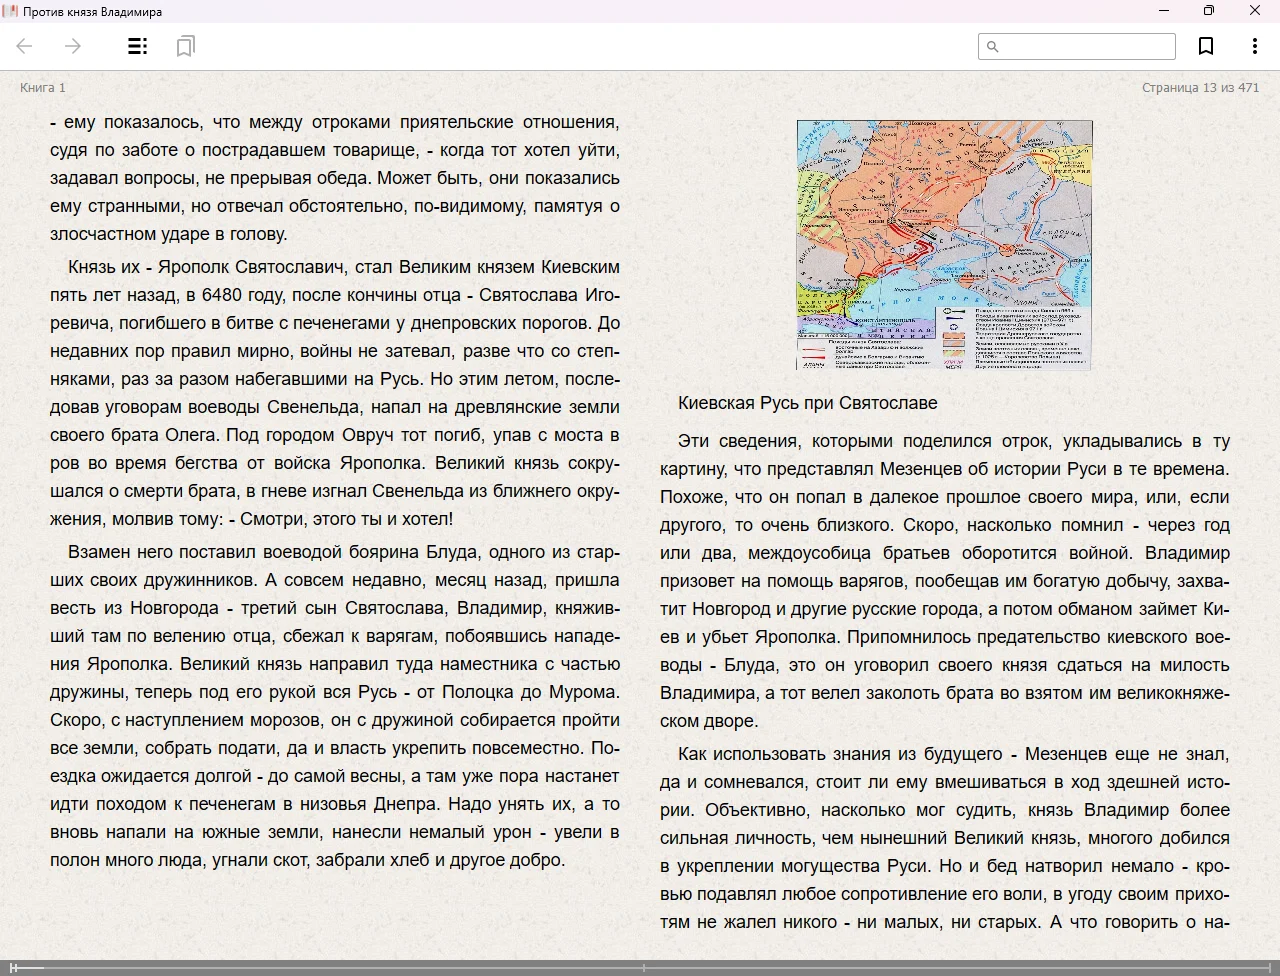1280x976 pixels.
Task: Open the table of contents
Action: [x=138, y=46]
